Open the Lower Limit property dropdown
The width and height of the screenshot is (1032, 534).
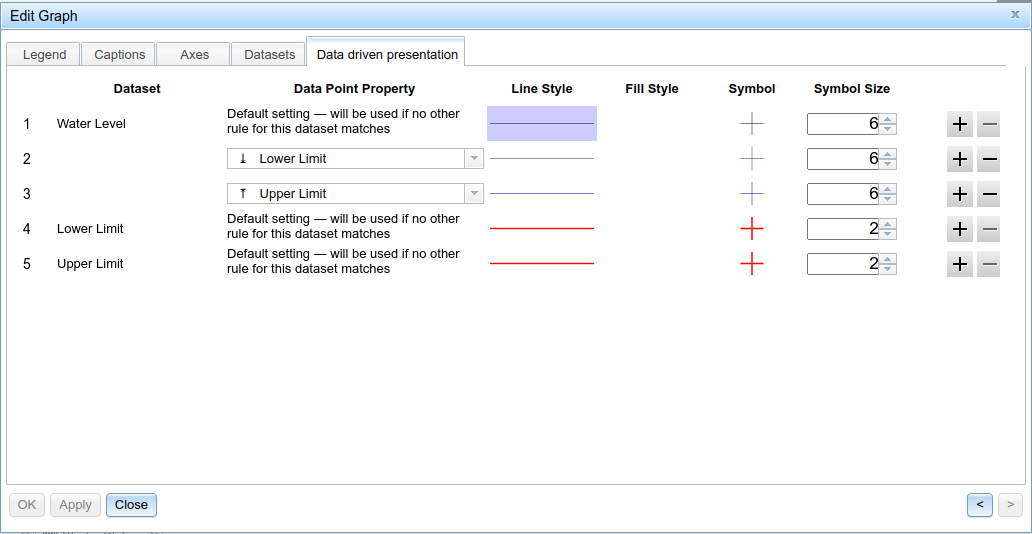(x=474, y=159)
